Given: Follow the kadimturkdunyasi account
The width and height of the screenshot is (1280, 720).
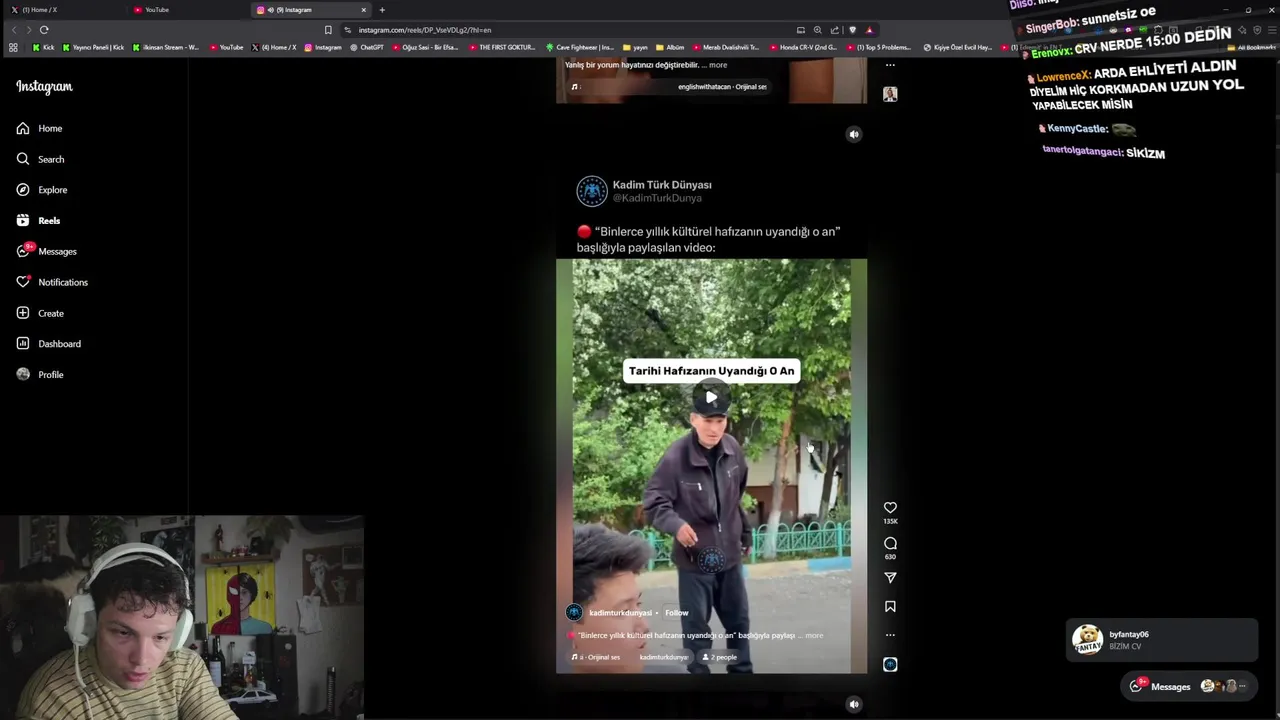Looking at the screenshot, I should click(677, 613).
